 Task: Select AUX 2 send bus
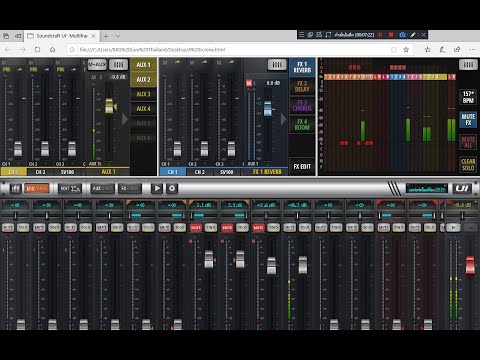[143, 79]
